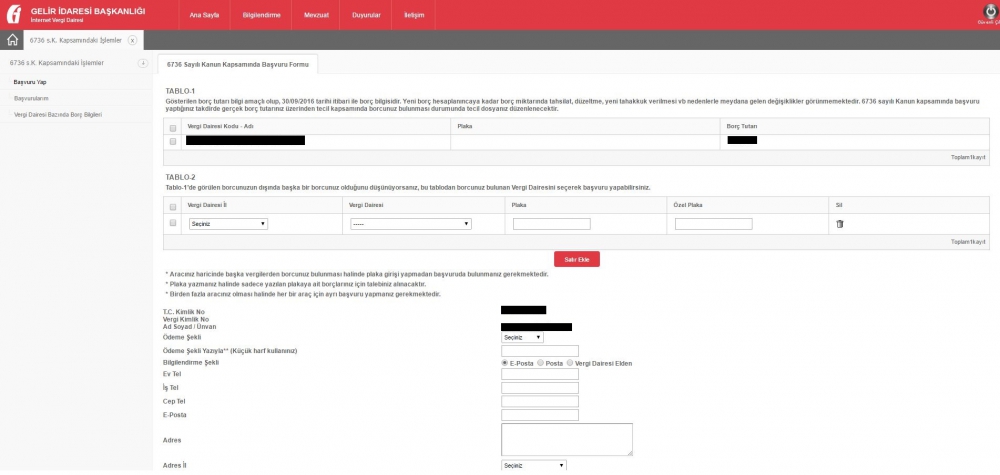Click the Gelir İdaresi Başkanlığı logo

13,14
